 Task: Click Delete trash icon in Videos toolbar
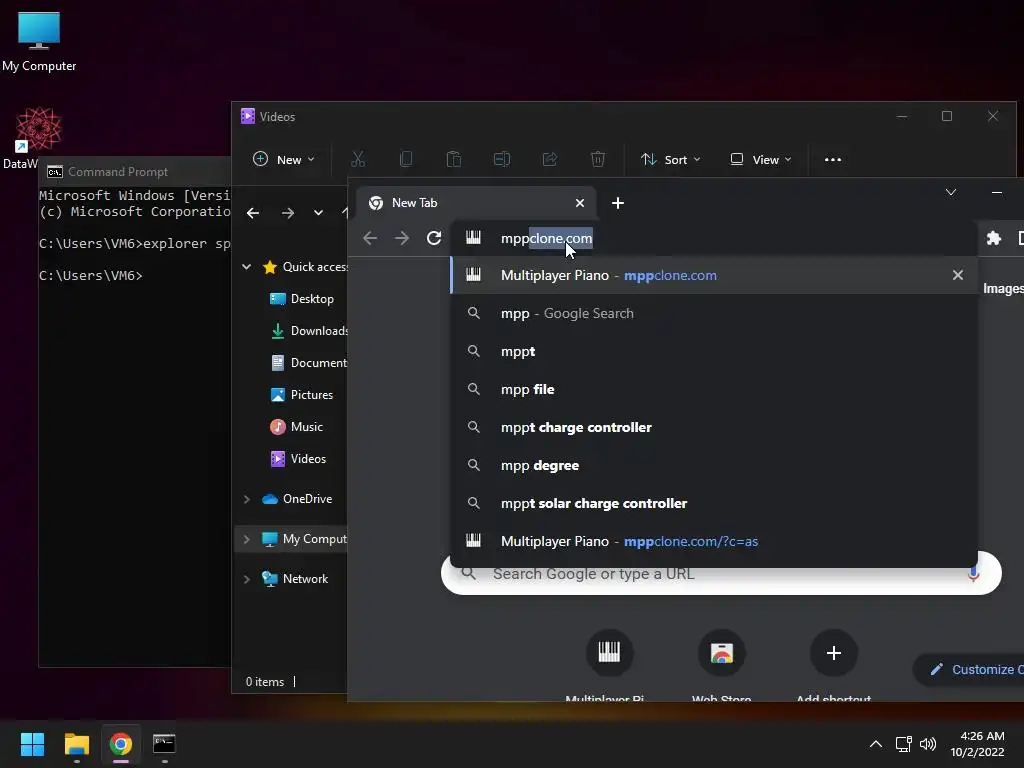point(598,159)
